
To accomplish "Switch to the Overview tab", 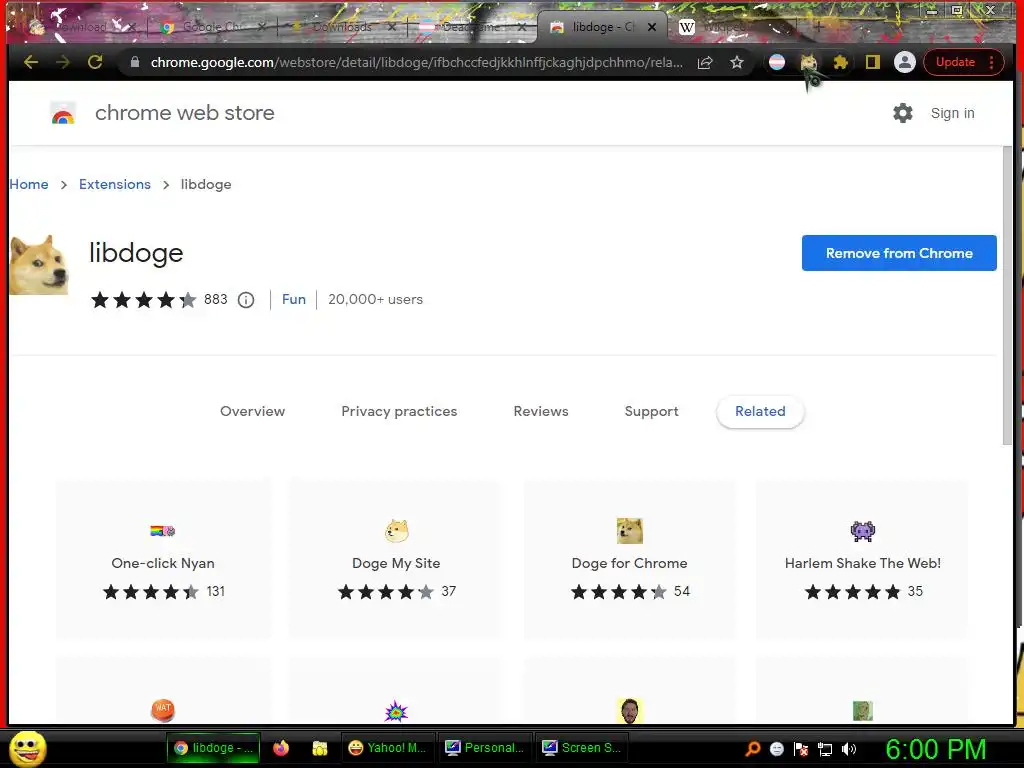I will coord(253,411).
